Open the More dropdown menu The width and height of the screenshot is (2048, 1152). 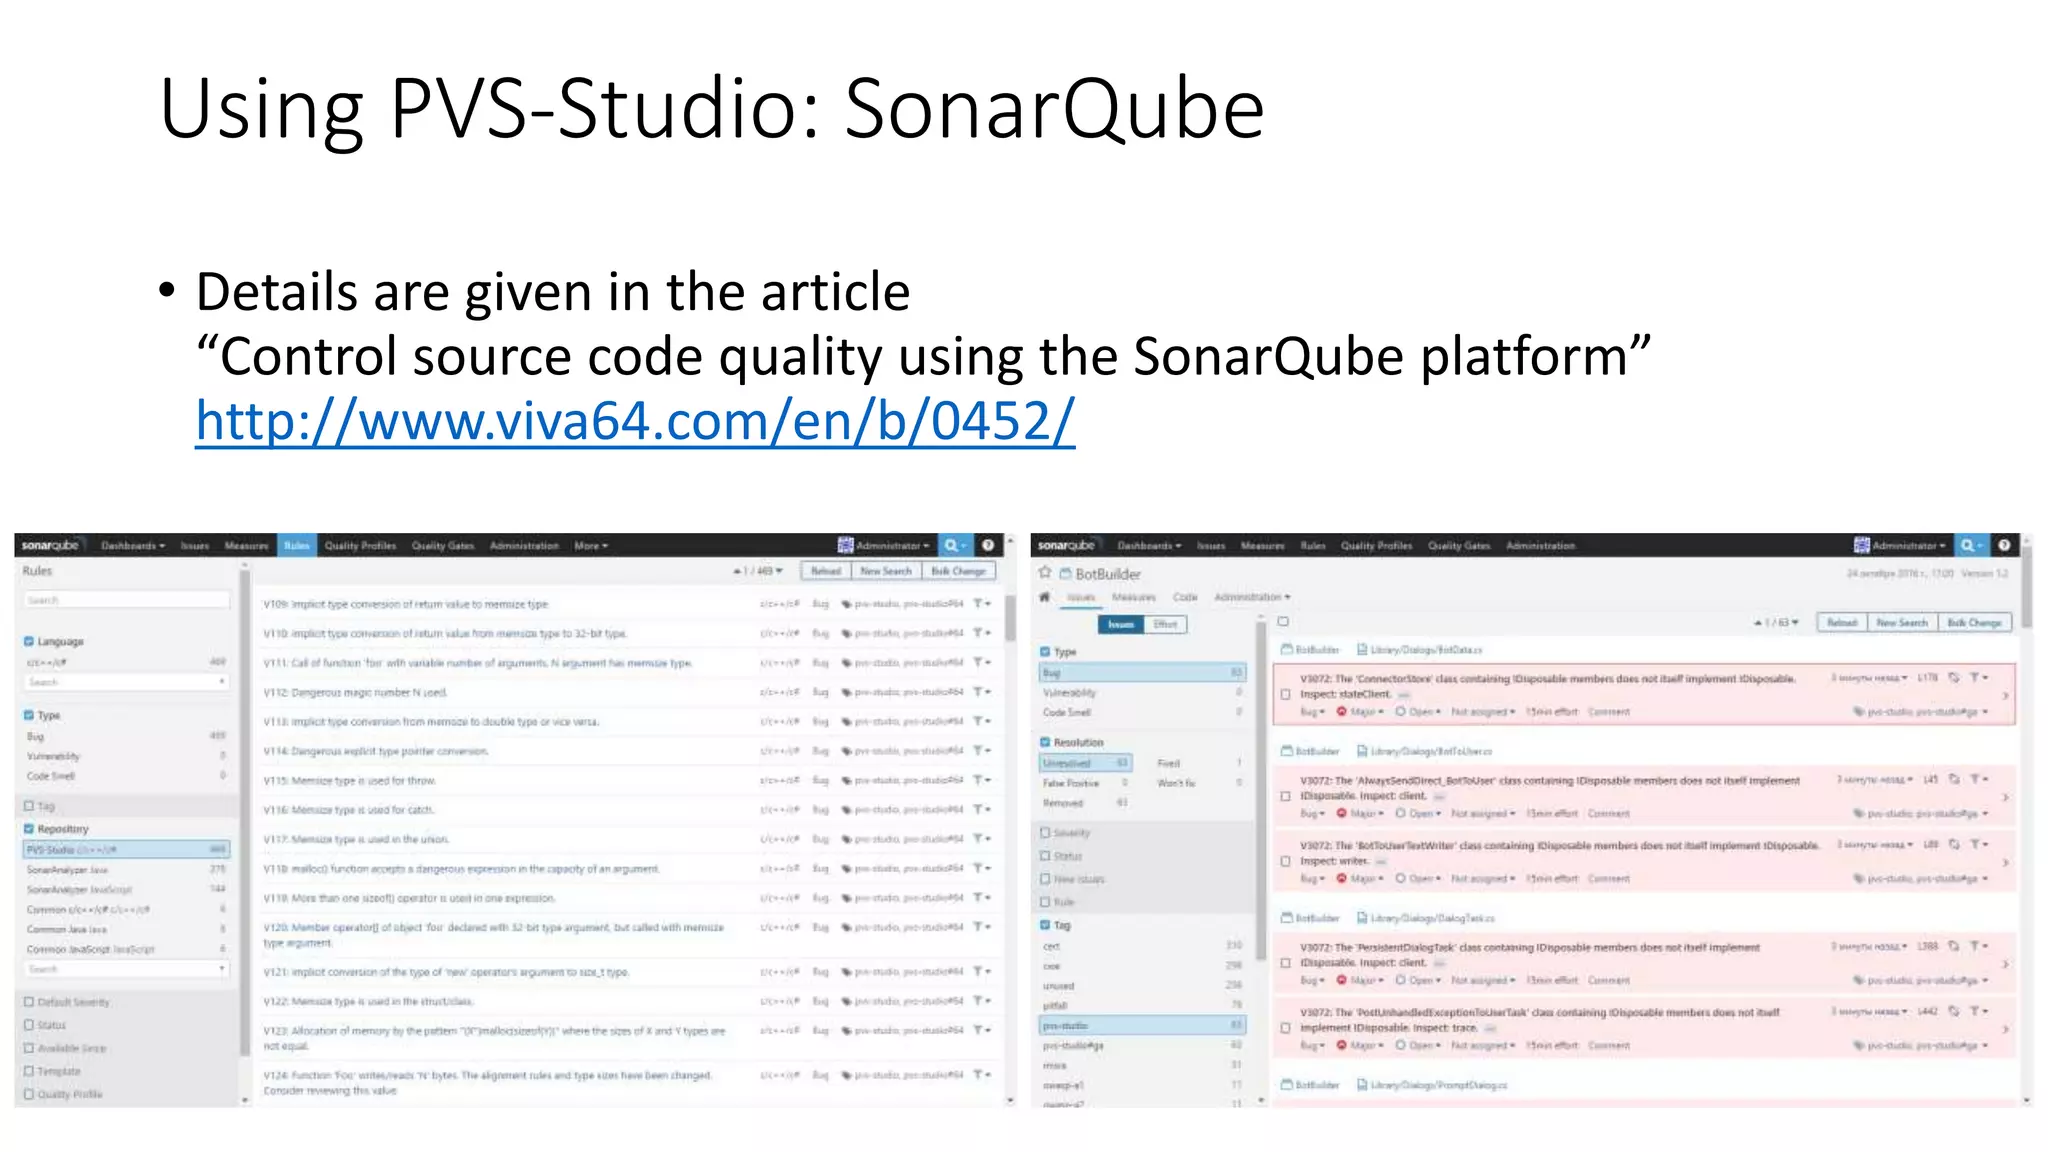click(591, 546)
